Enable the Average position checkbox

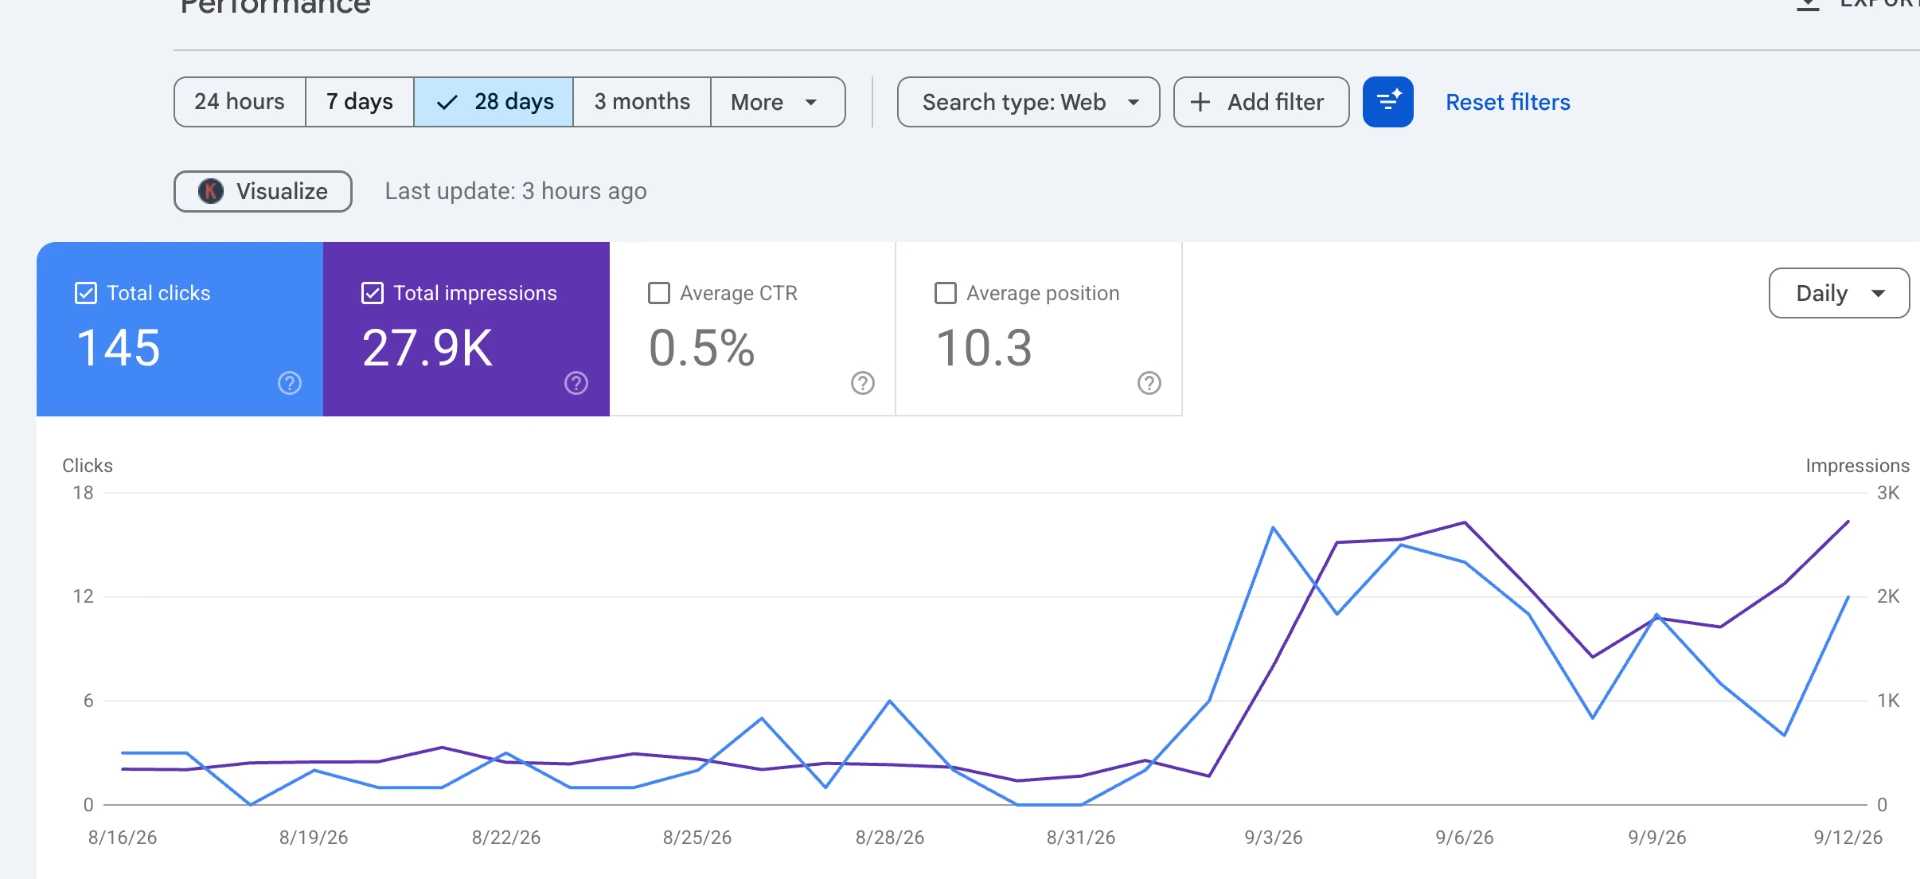[945, 293]
